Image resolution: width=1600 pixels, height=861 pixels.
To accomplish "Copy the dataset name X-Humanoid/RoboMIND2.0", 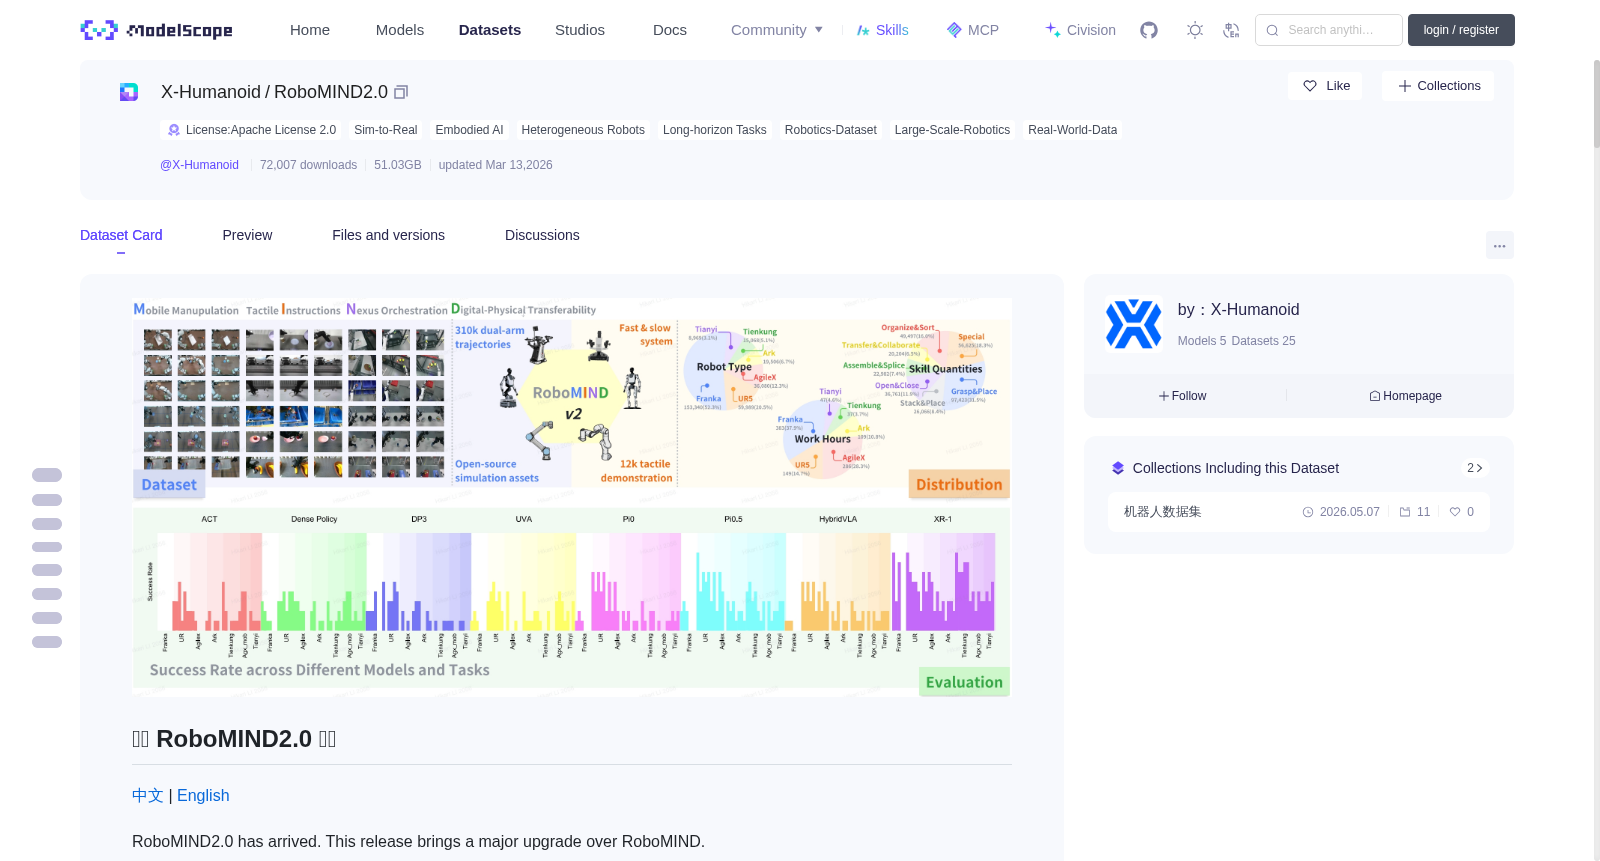I will click(401, 92).
